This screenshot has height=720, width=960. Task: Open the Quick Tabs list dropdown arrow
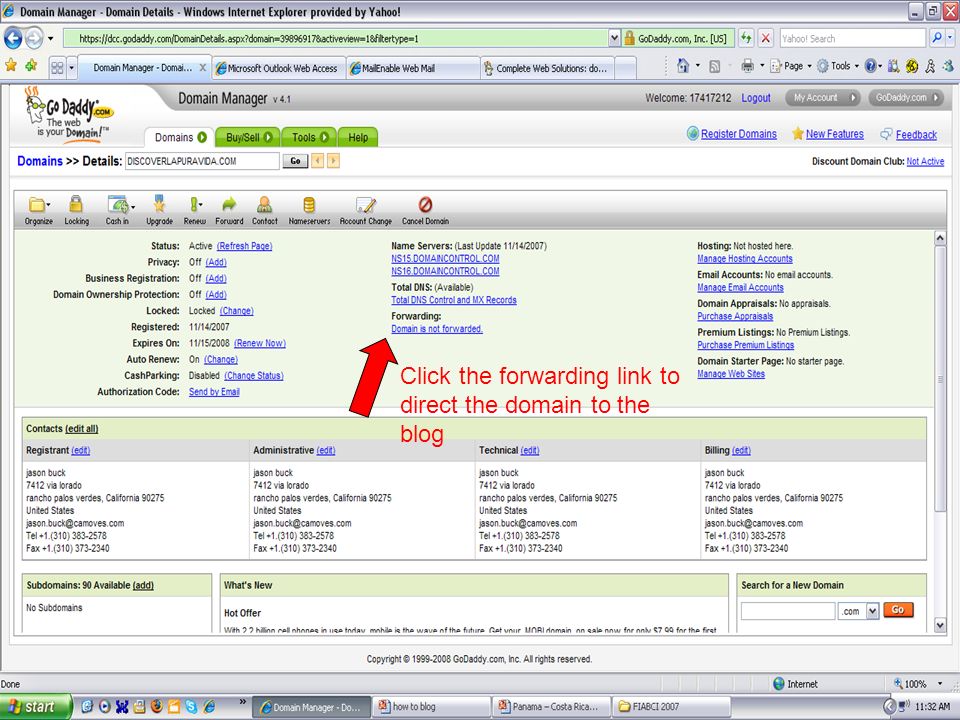coord(71,67)
